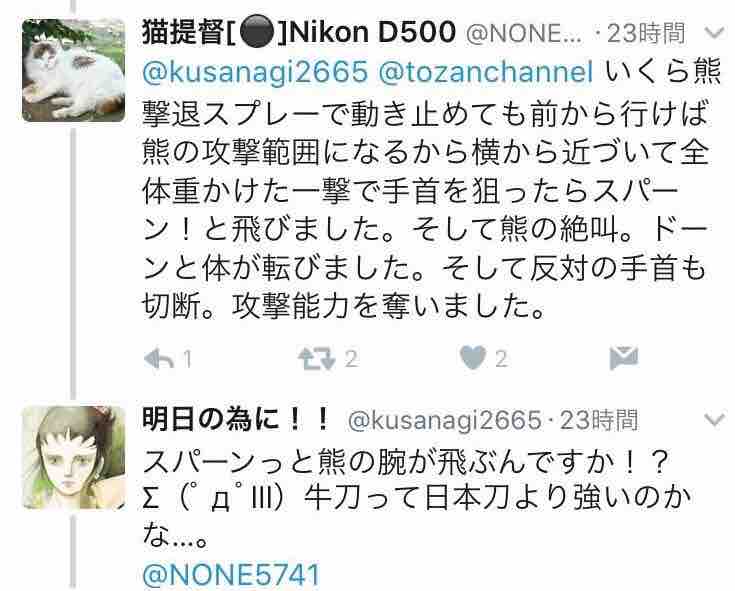This screenshot has width=735, height=591.
Task: Send tweet via direct message envelope icon
Action: point(623,359)
